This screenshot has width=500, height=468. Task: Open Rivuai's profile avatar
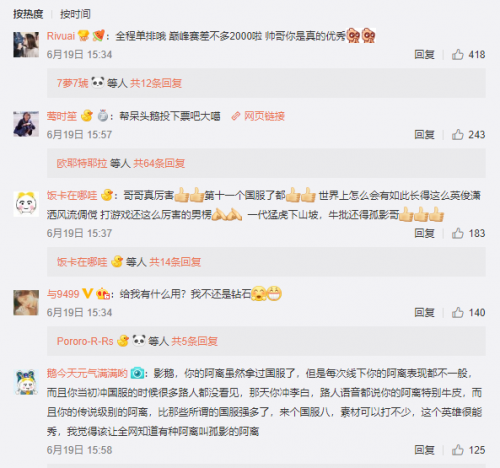pyautogui.click(x=26, y=45)
